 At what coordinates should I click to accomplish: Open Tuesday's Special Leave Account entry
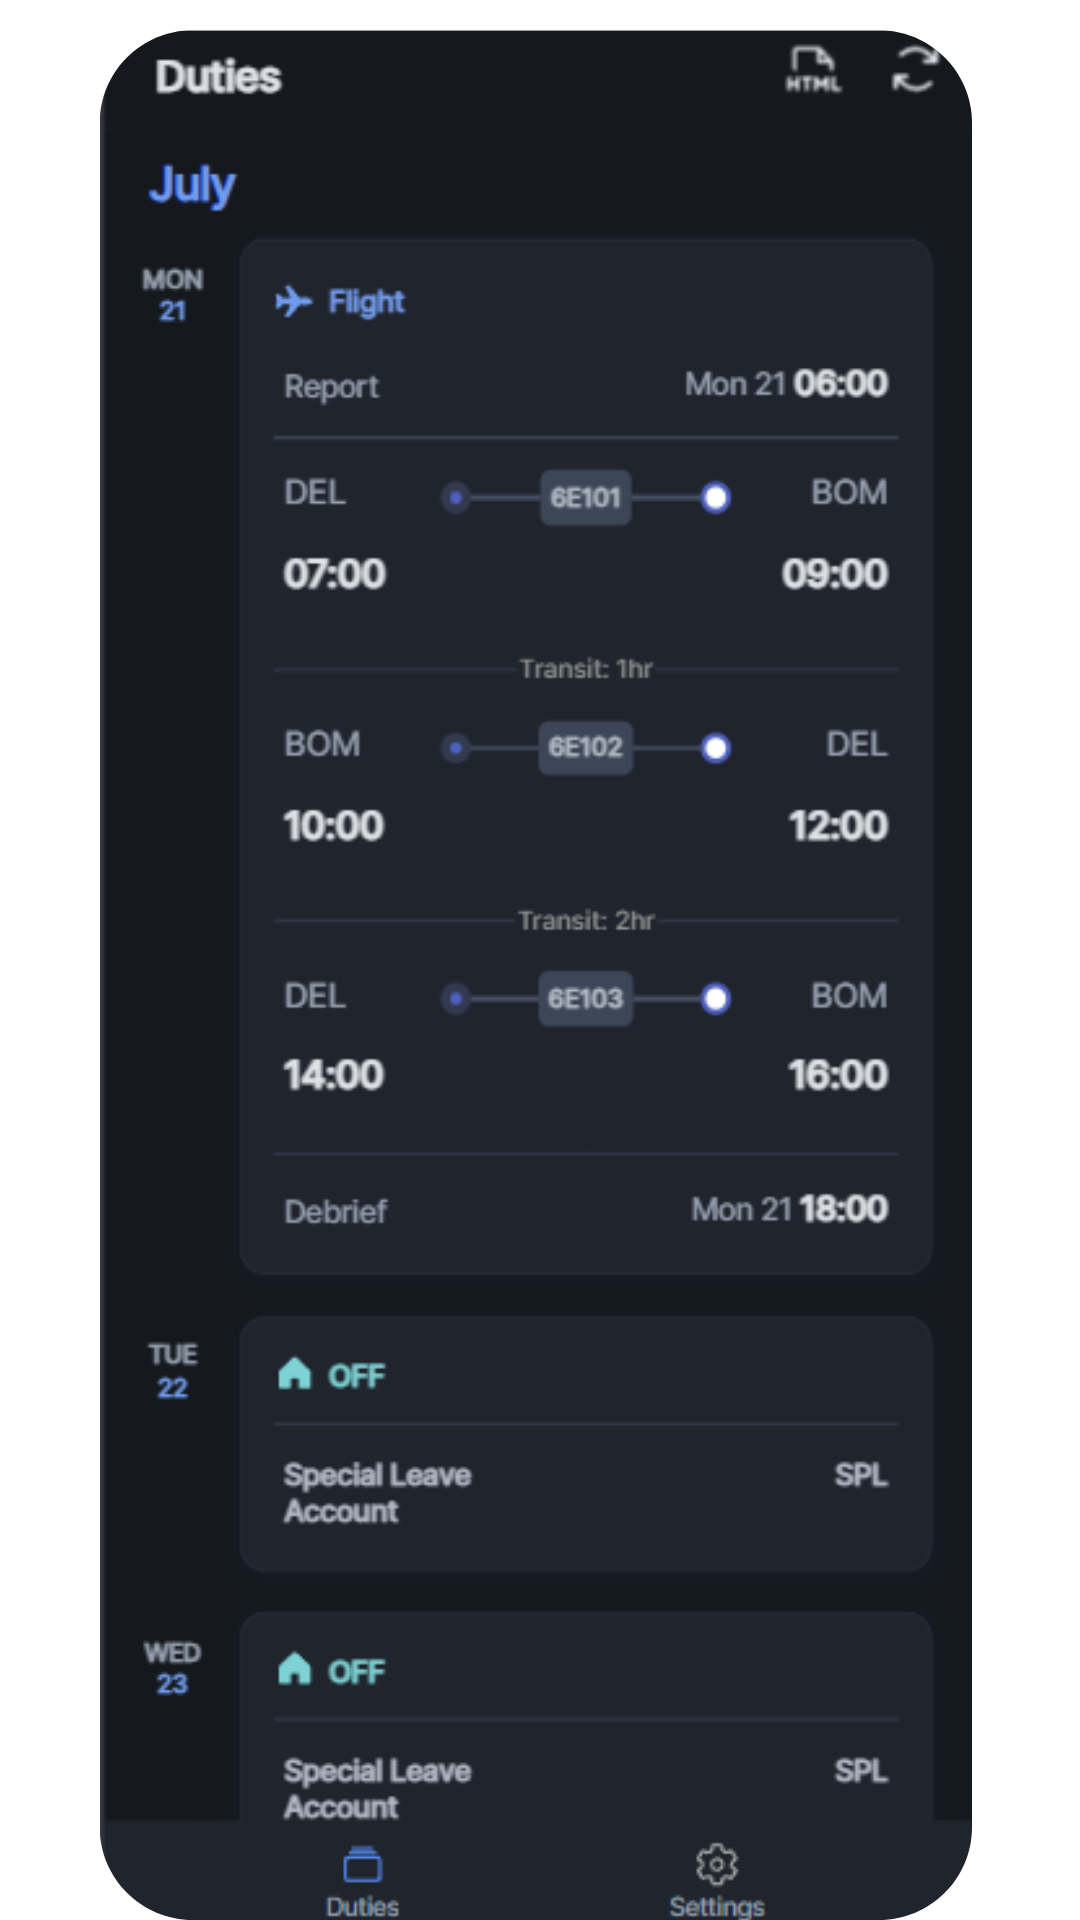coord(378,1493)
